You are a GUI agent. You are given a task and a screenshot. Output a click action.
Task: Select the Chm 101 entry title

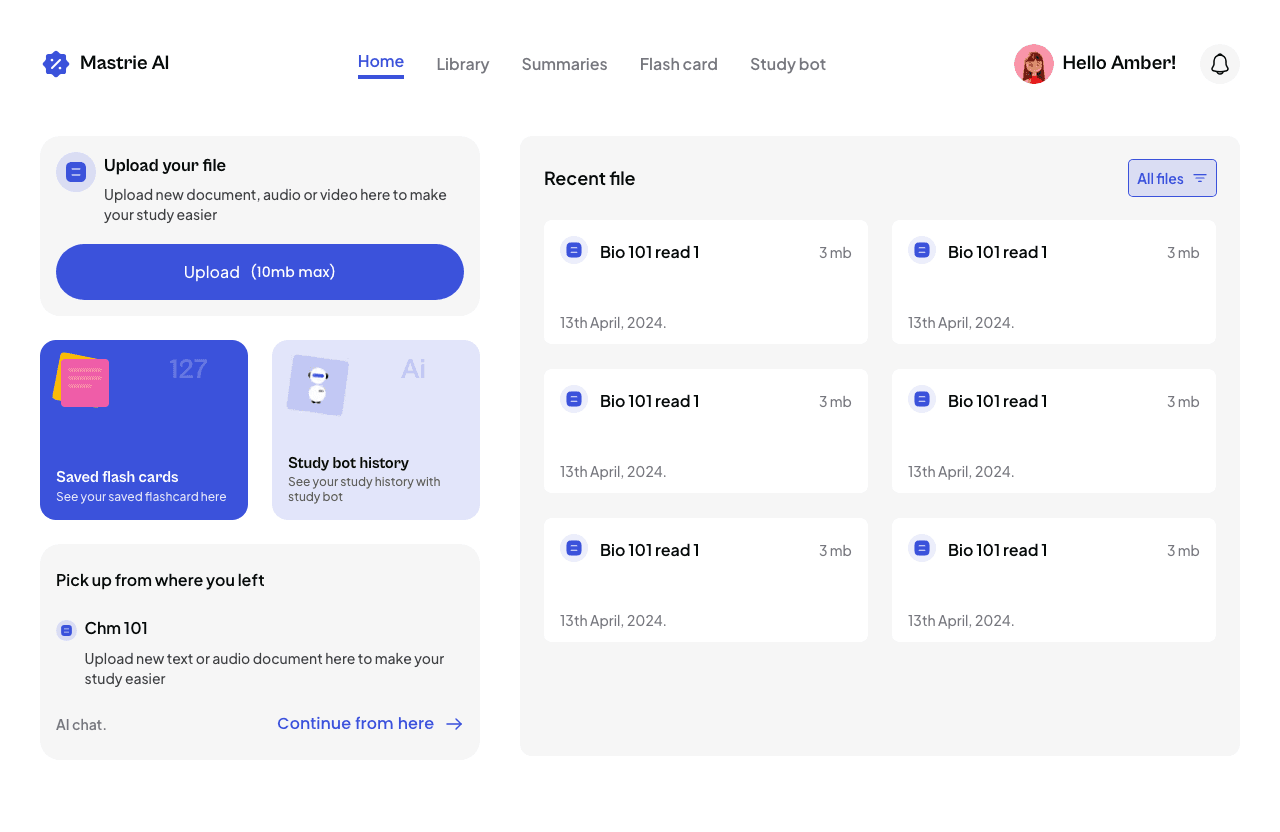click(116, 628)
